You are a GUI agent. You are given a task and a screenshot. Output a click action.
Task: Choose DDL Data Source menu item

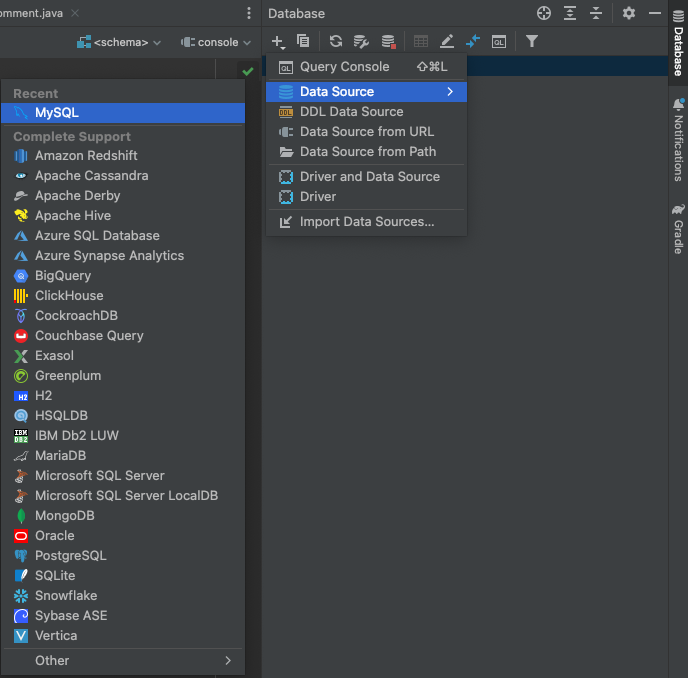[x=366, y=112]
